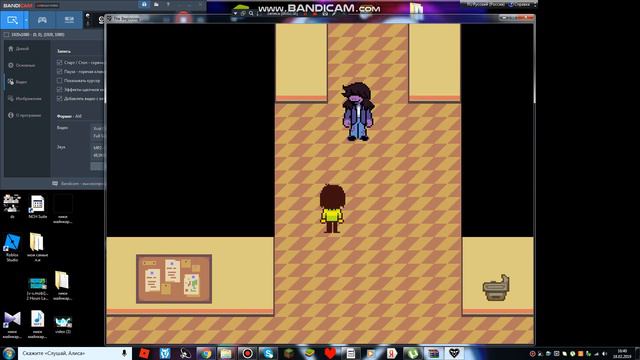The width and height of the screenshot is (640, 360).
Task: Click the bulletin board in the game
Action: 174,279
